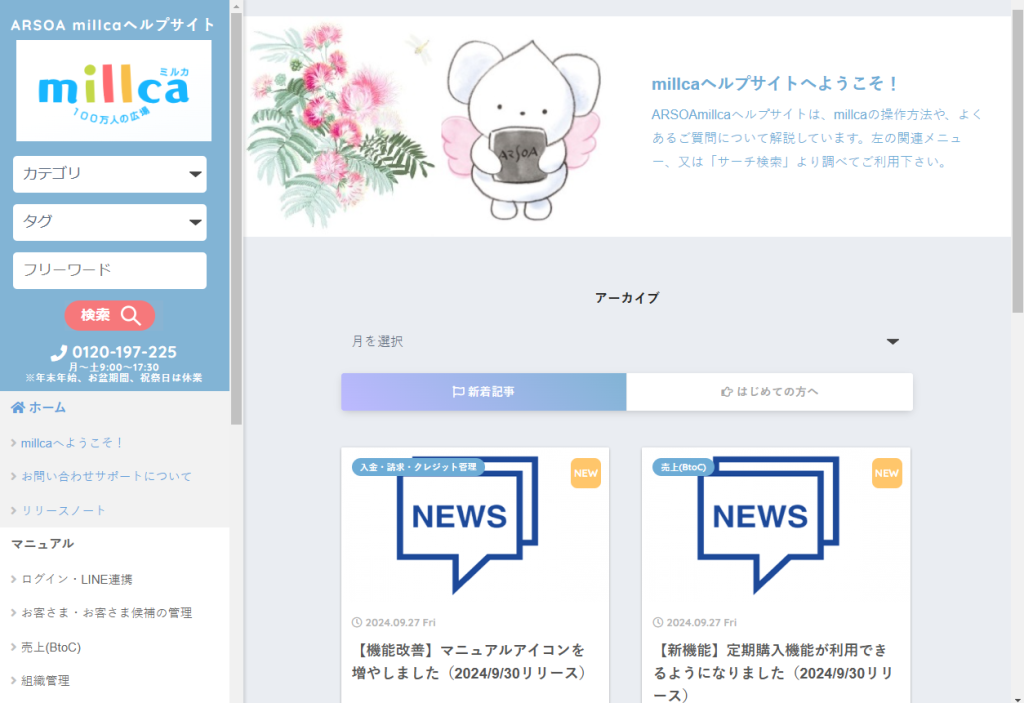This screenshot has height=703, width=1024.
Task: Open the タグ dropdown
Action: pyautogui.click(x=110, y=222)
